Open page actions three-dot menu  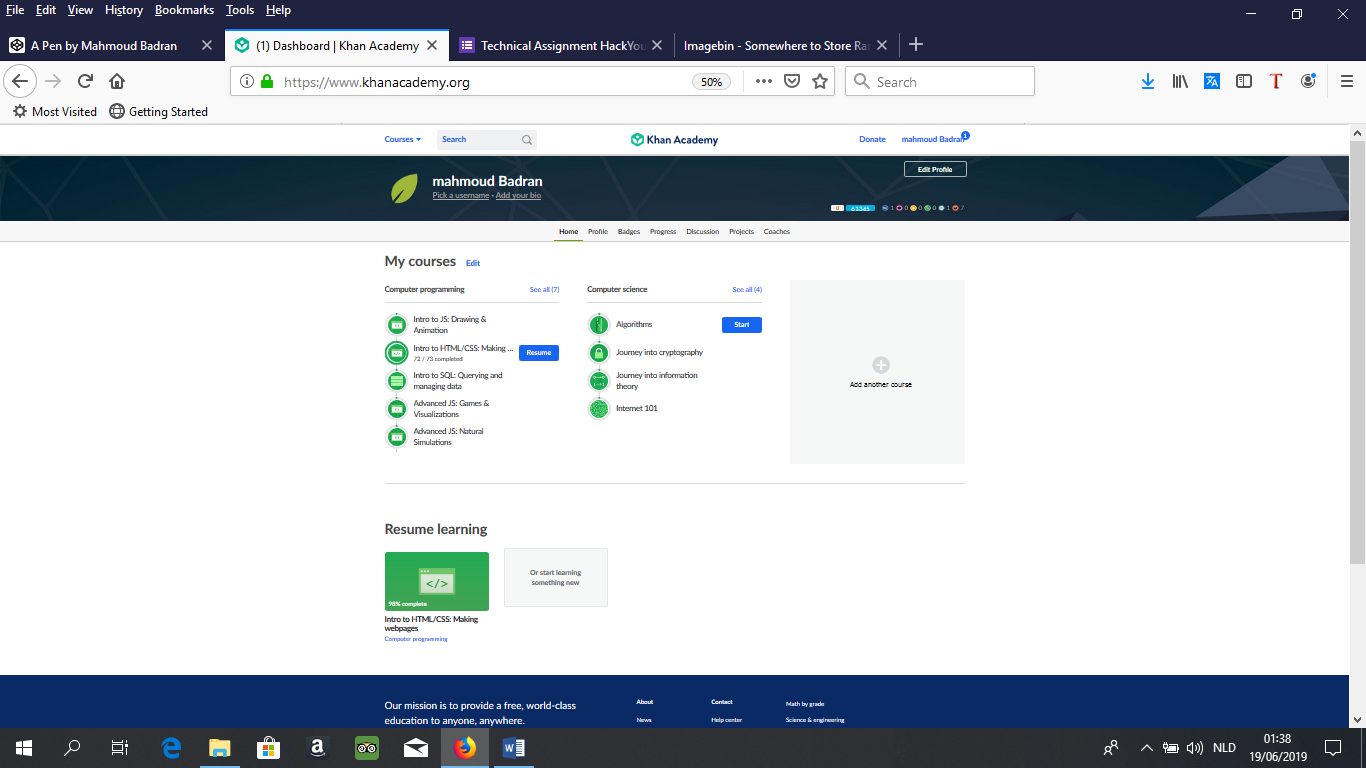(763, 82)
